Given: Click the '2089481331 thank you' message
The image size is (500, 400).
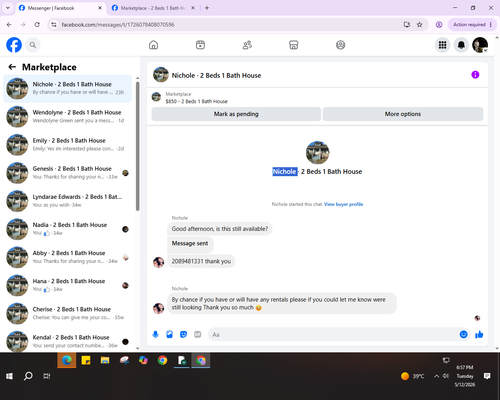Looking at the screenshot, I should 201,261.
